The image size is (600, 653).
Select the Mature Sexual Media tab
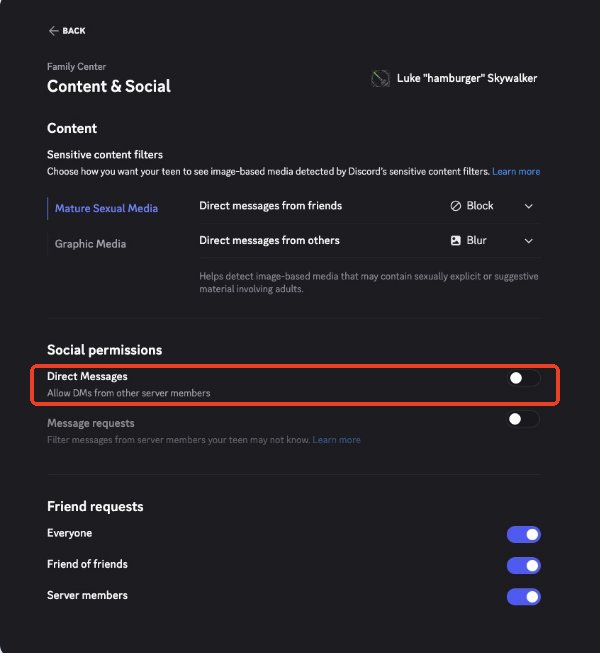coord(106,208)
